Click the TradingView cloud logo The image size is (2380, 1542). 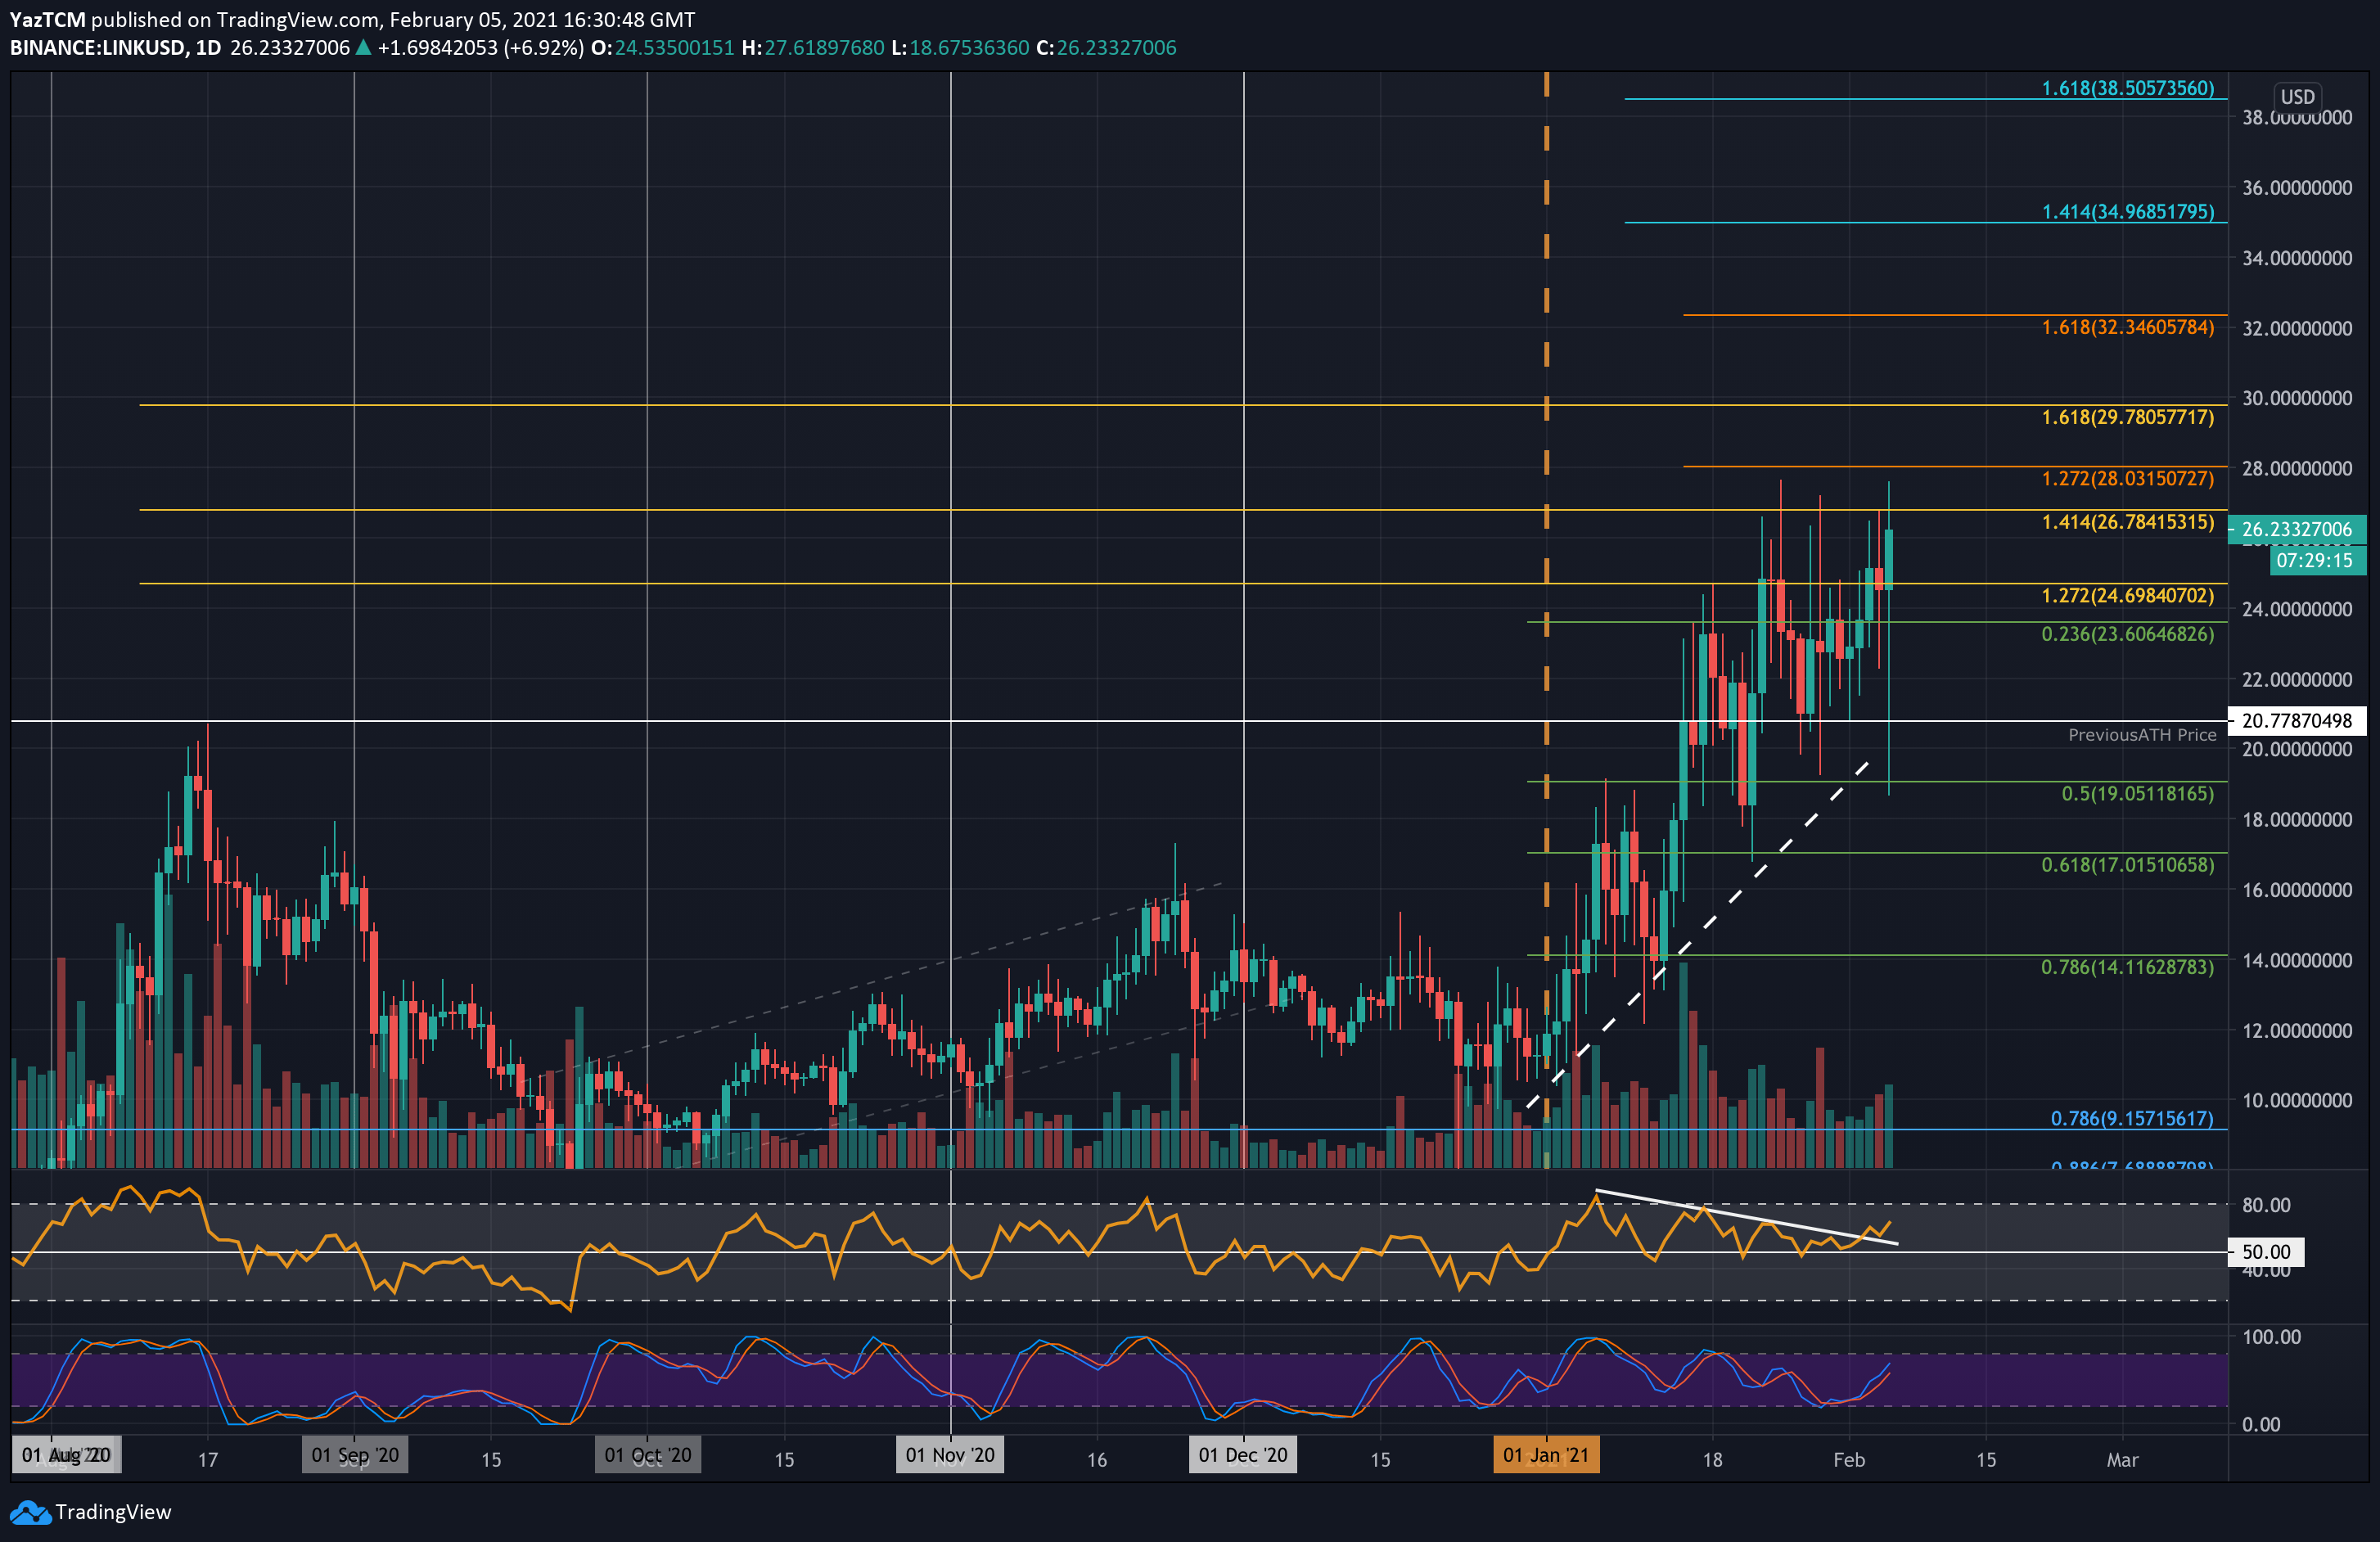coord(33,1512)
